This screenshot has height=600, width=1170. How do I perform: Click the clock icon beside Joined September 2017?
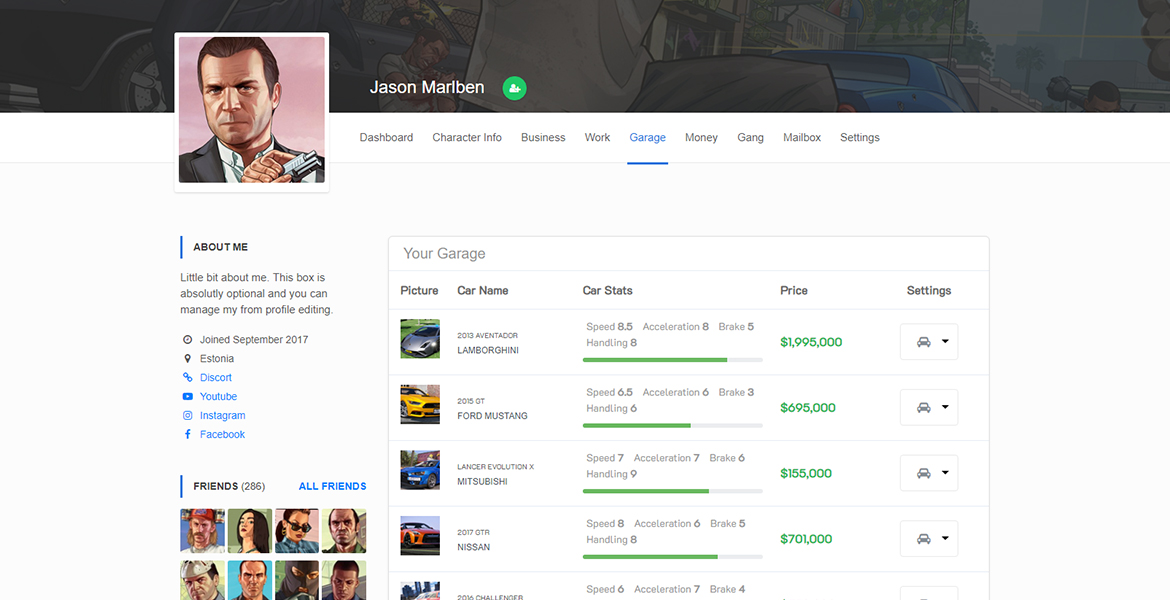(187, 340)
